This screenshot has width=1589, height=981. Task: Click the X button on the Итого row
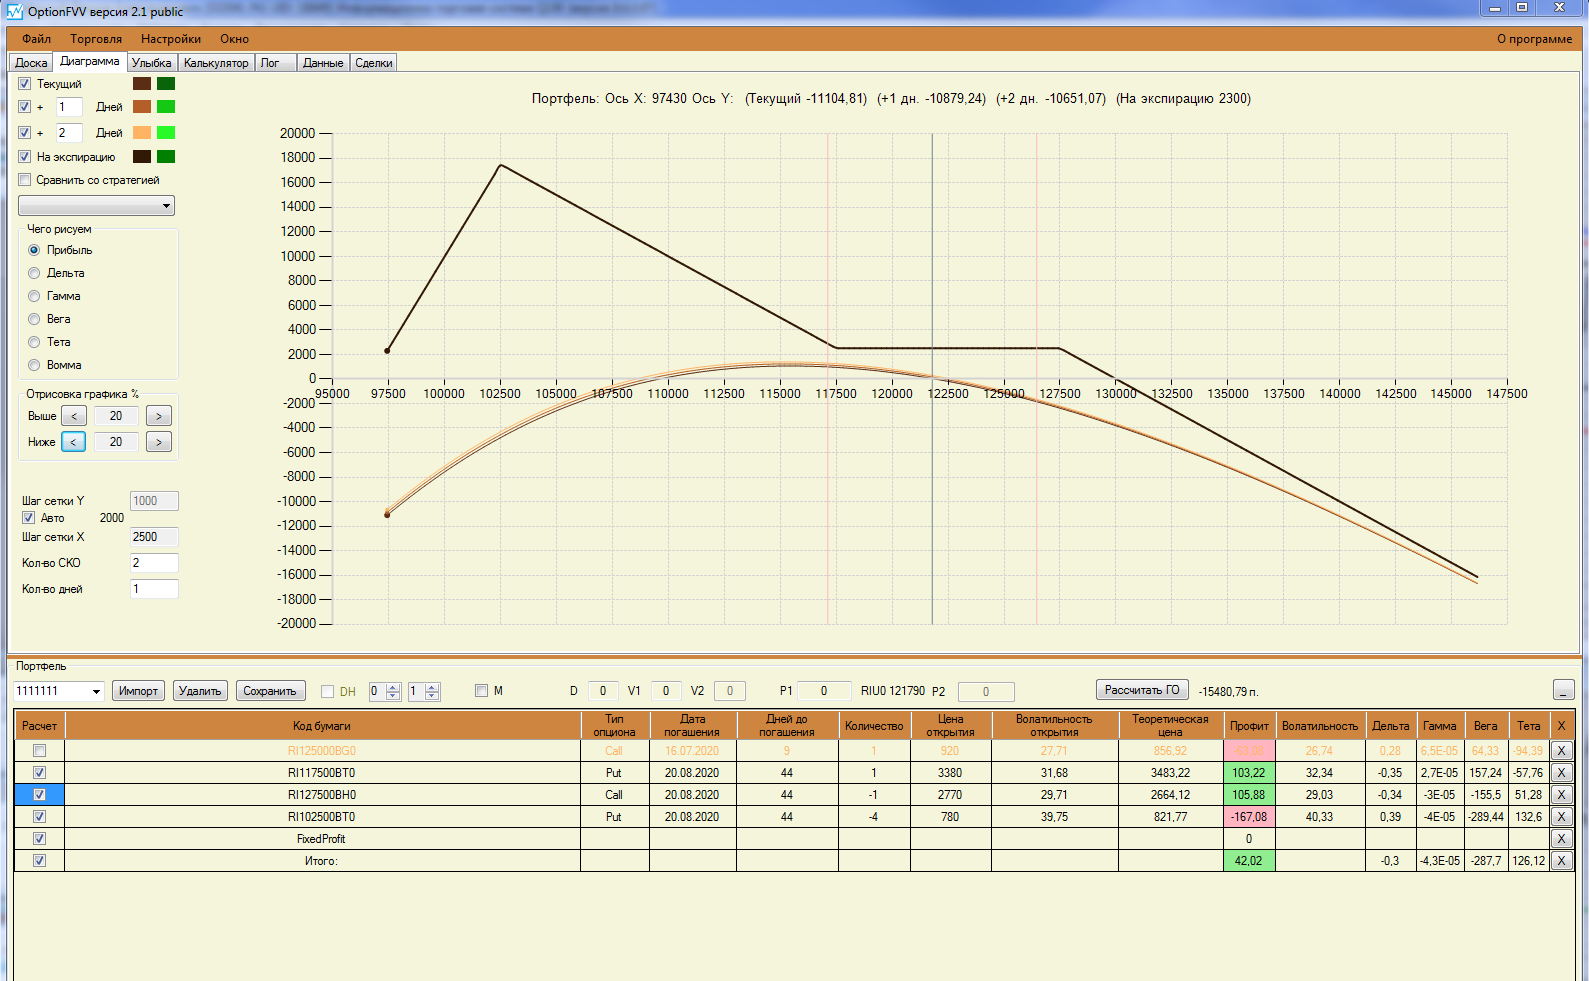click(x=1561, y=861)
